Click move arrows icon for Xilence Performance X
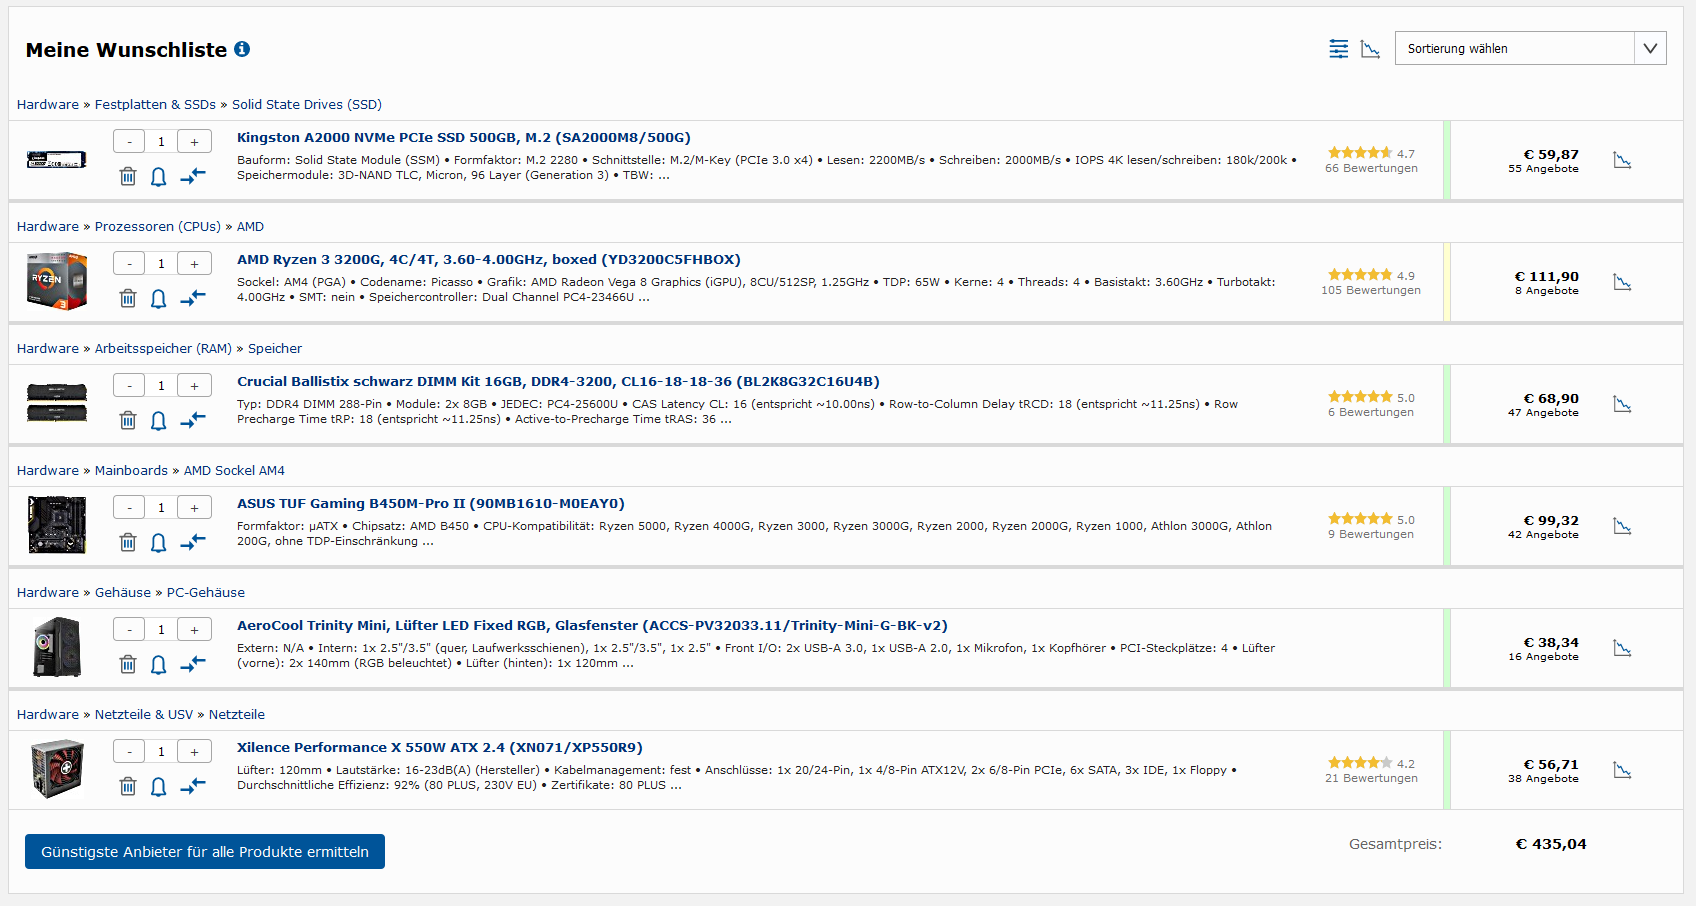Image resolution: width=1696 pixels, height=906 pixels. [x=193, y=786]
